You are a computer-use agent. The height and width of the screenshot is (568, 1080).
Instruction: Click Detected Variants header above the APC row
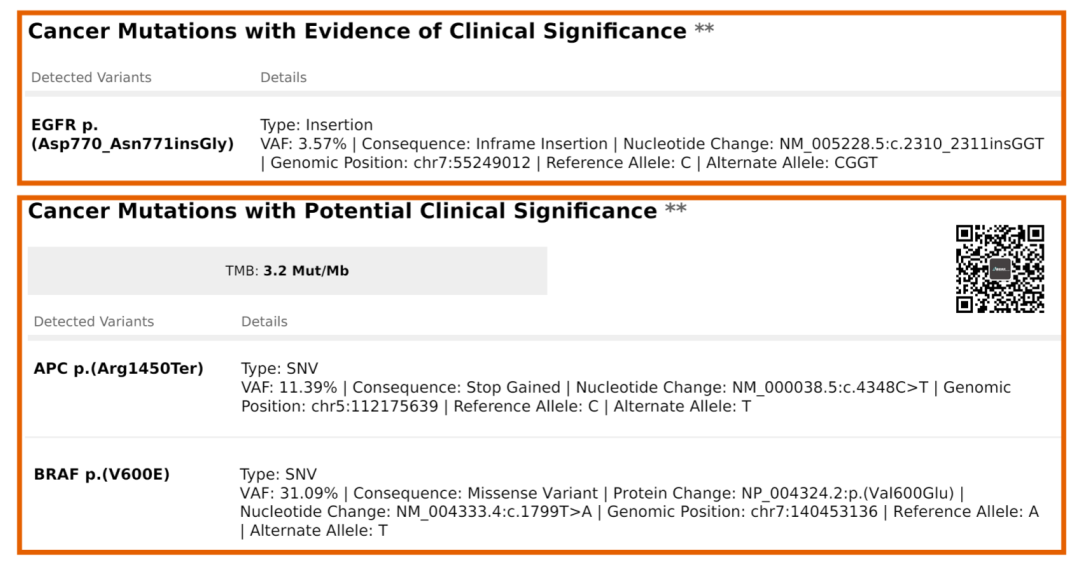[94, 322]
